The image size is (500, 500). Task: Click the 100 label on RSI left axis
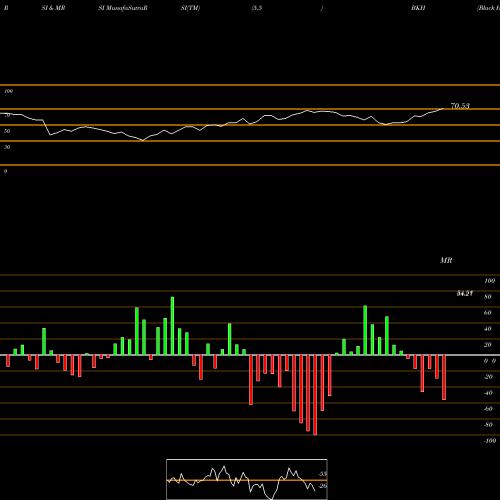tap(8, 91)
